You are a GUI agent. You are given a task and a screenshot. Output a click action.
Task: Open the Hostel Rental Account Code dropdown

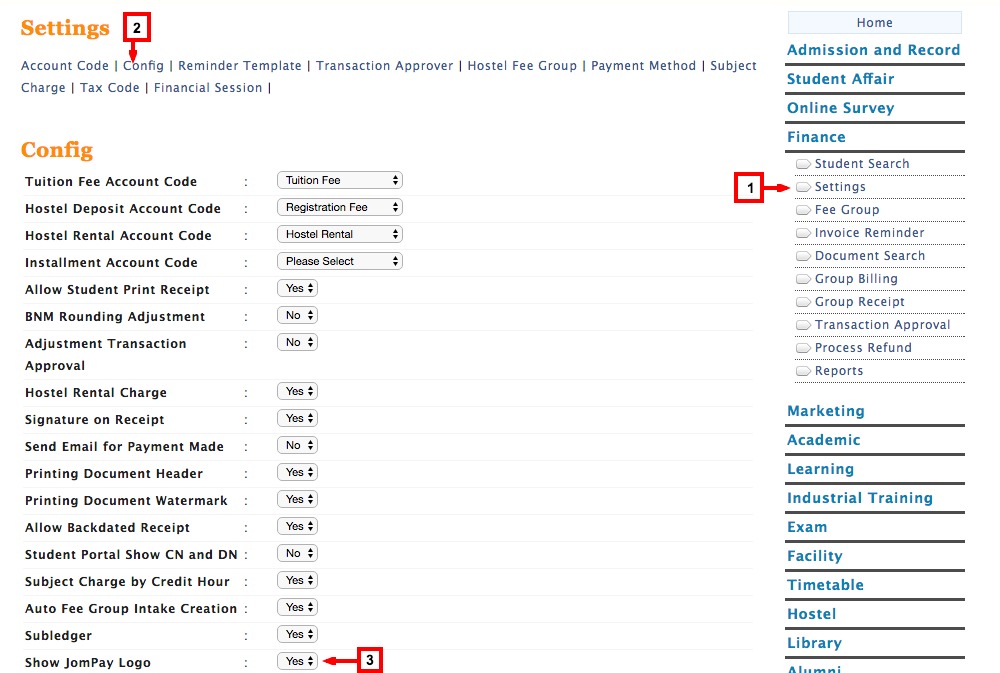point(339,235)
